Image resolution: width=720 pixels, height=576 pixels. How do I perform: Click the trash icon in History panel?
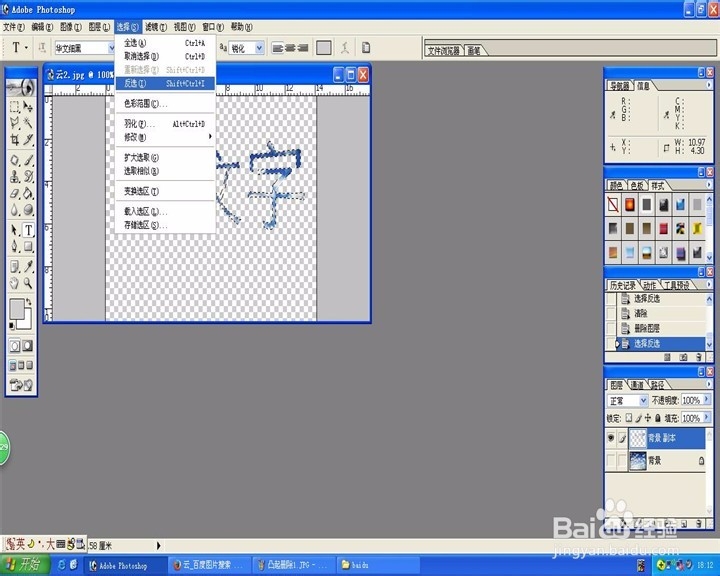coord(699,357)
